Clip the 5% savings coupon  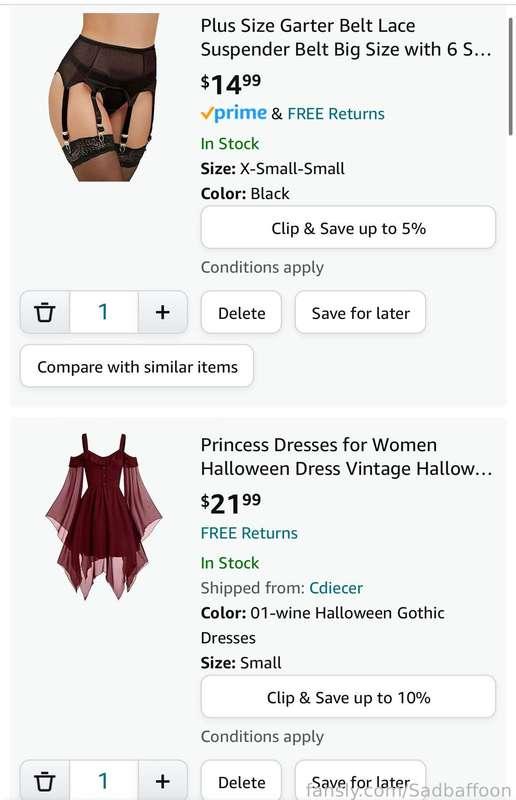point(348,228)
